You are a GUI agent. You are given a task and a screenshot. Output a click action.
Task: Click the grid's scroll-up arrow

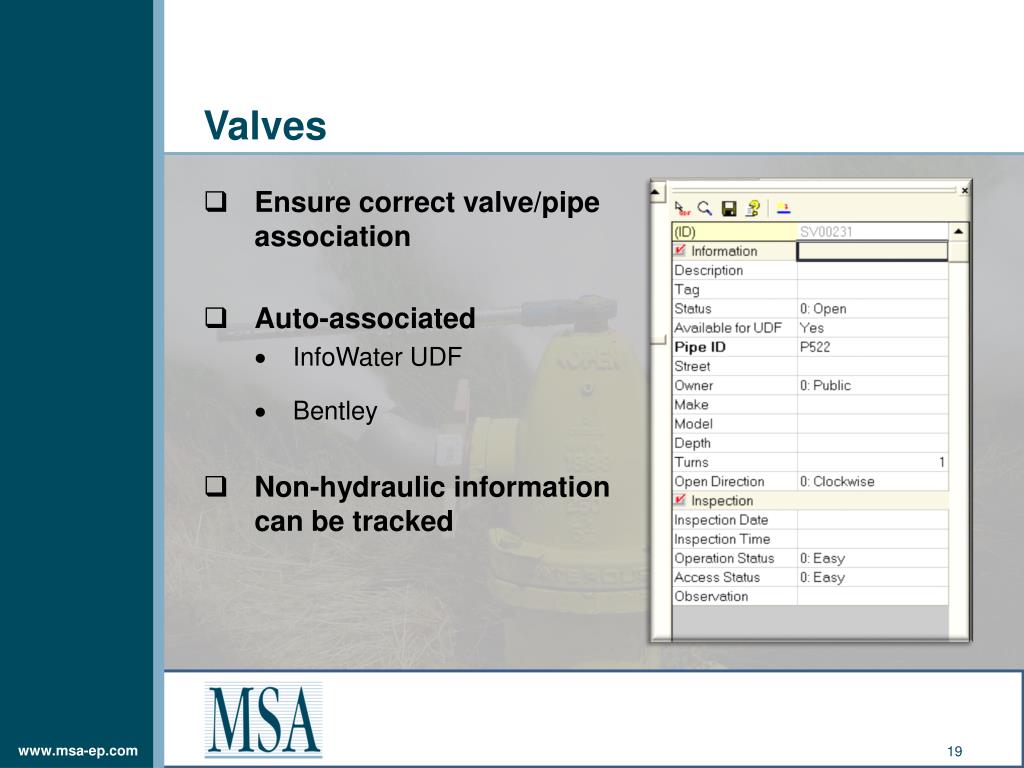click(x=958, y=231)
